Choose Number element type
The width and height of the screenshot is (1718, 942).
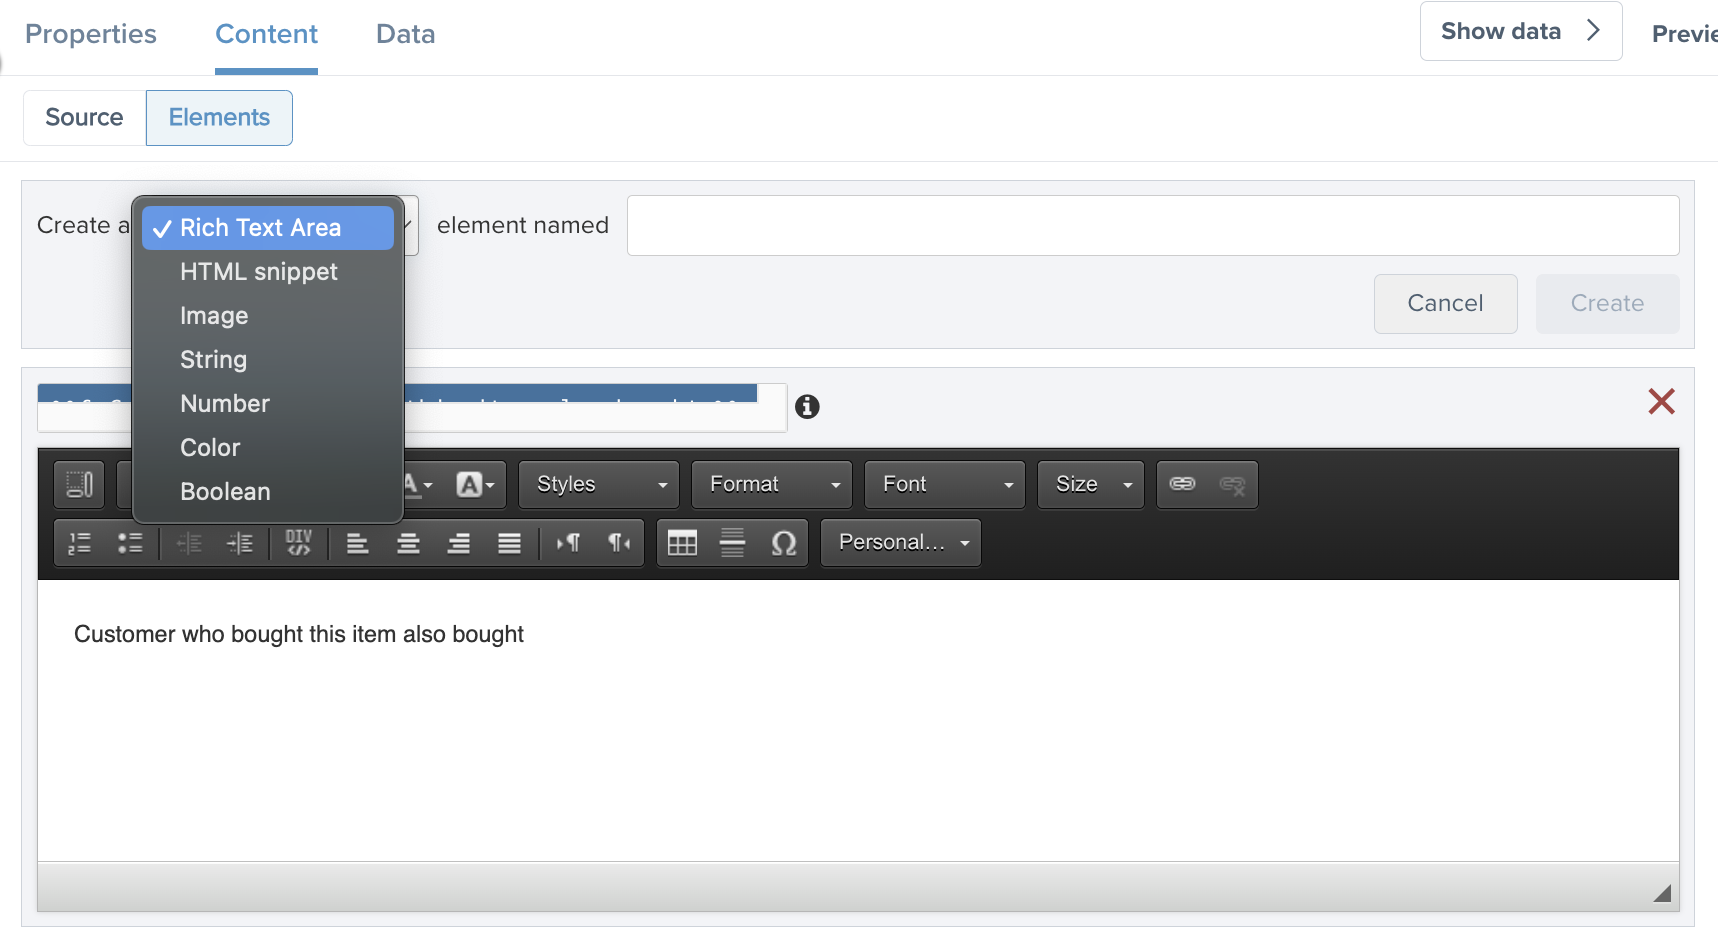(268, 404)
